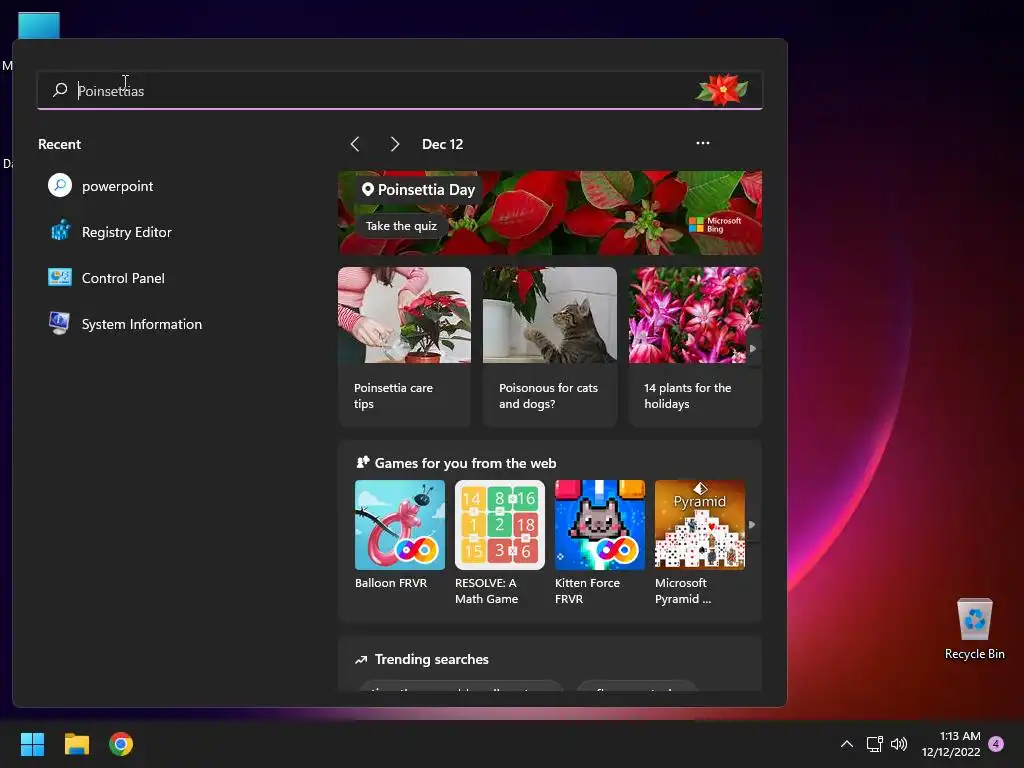
Task: Click Take the quiz button
Action: pos(401,226)
